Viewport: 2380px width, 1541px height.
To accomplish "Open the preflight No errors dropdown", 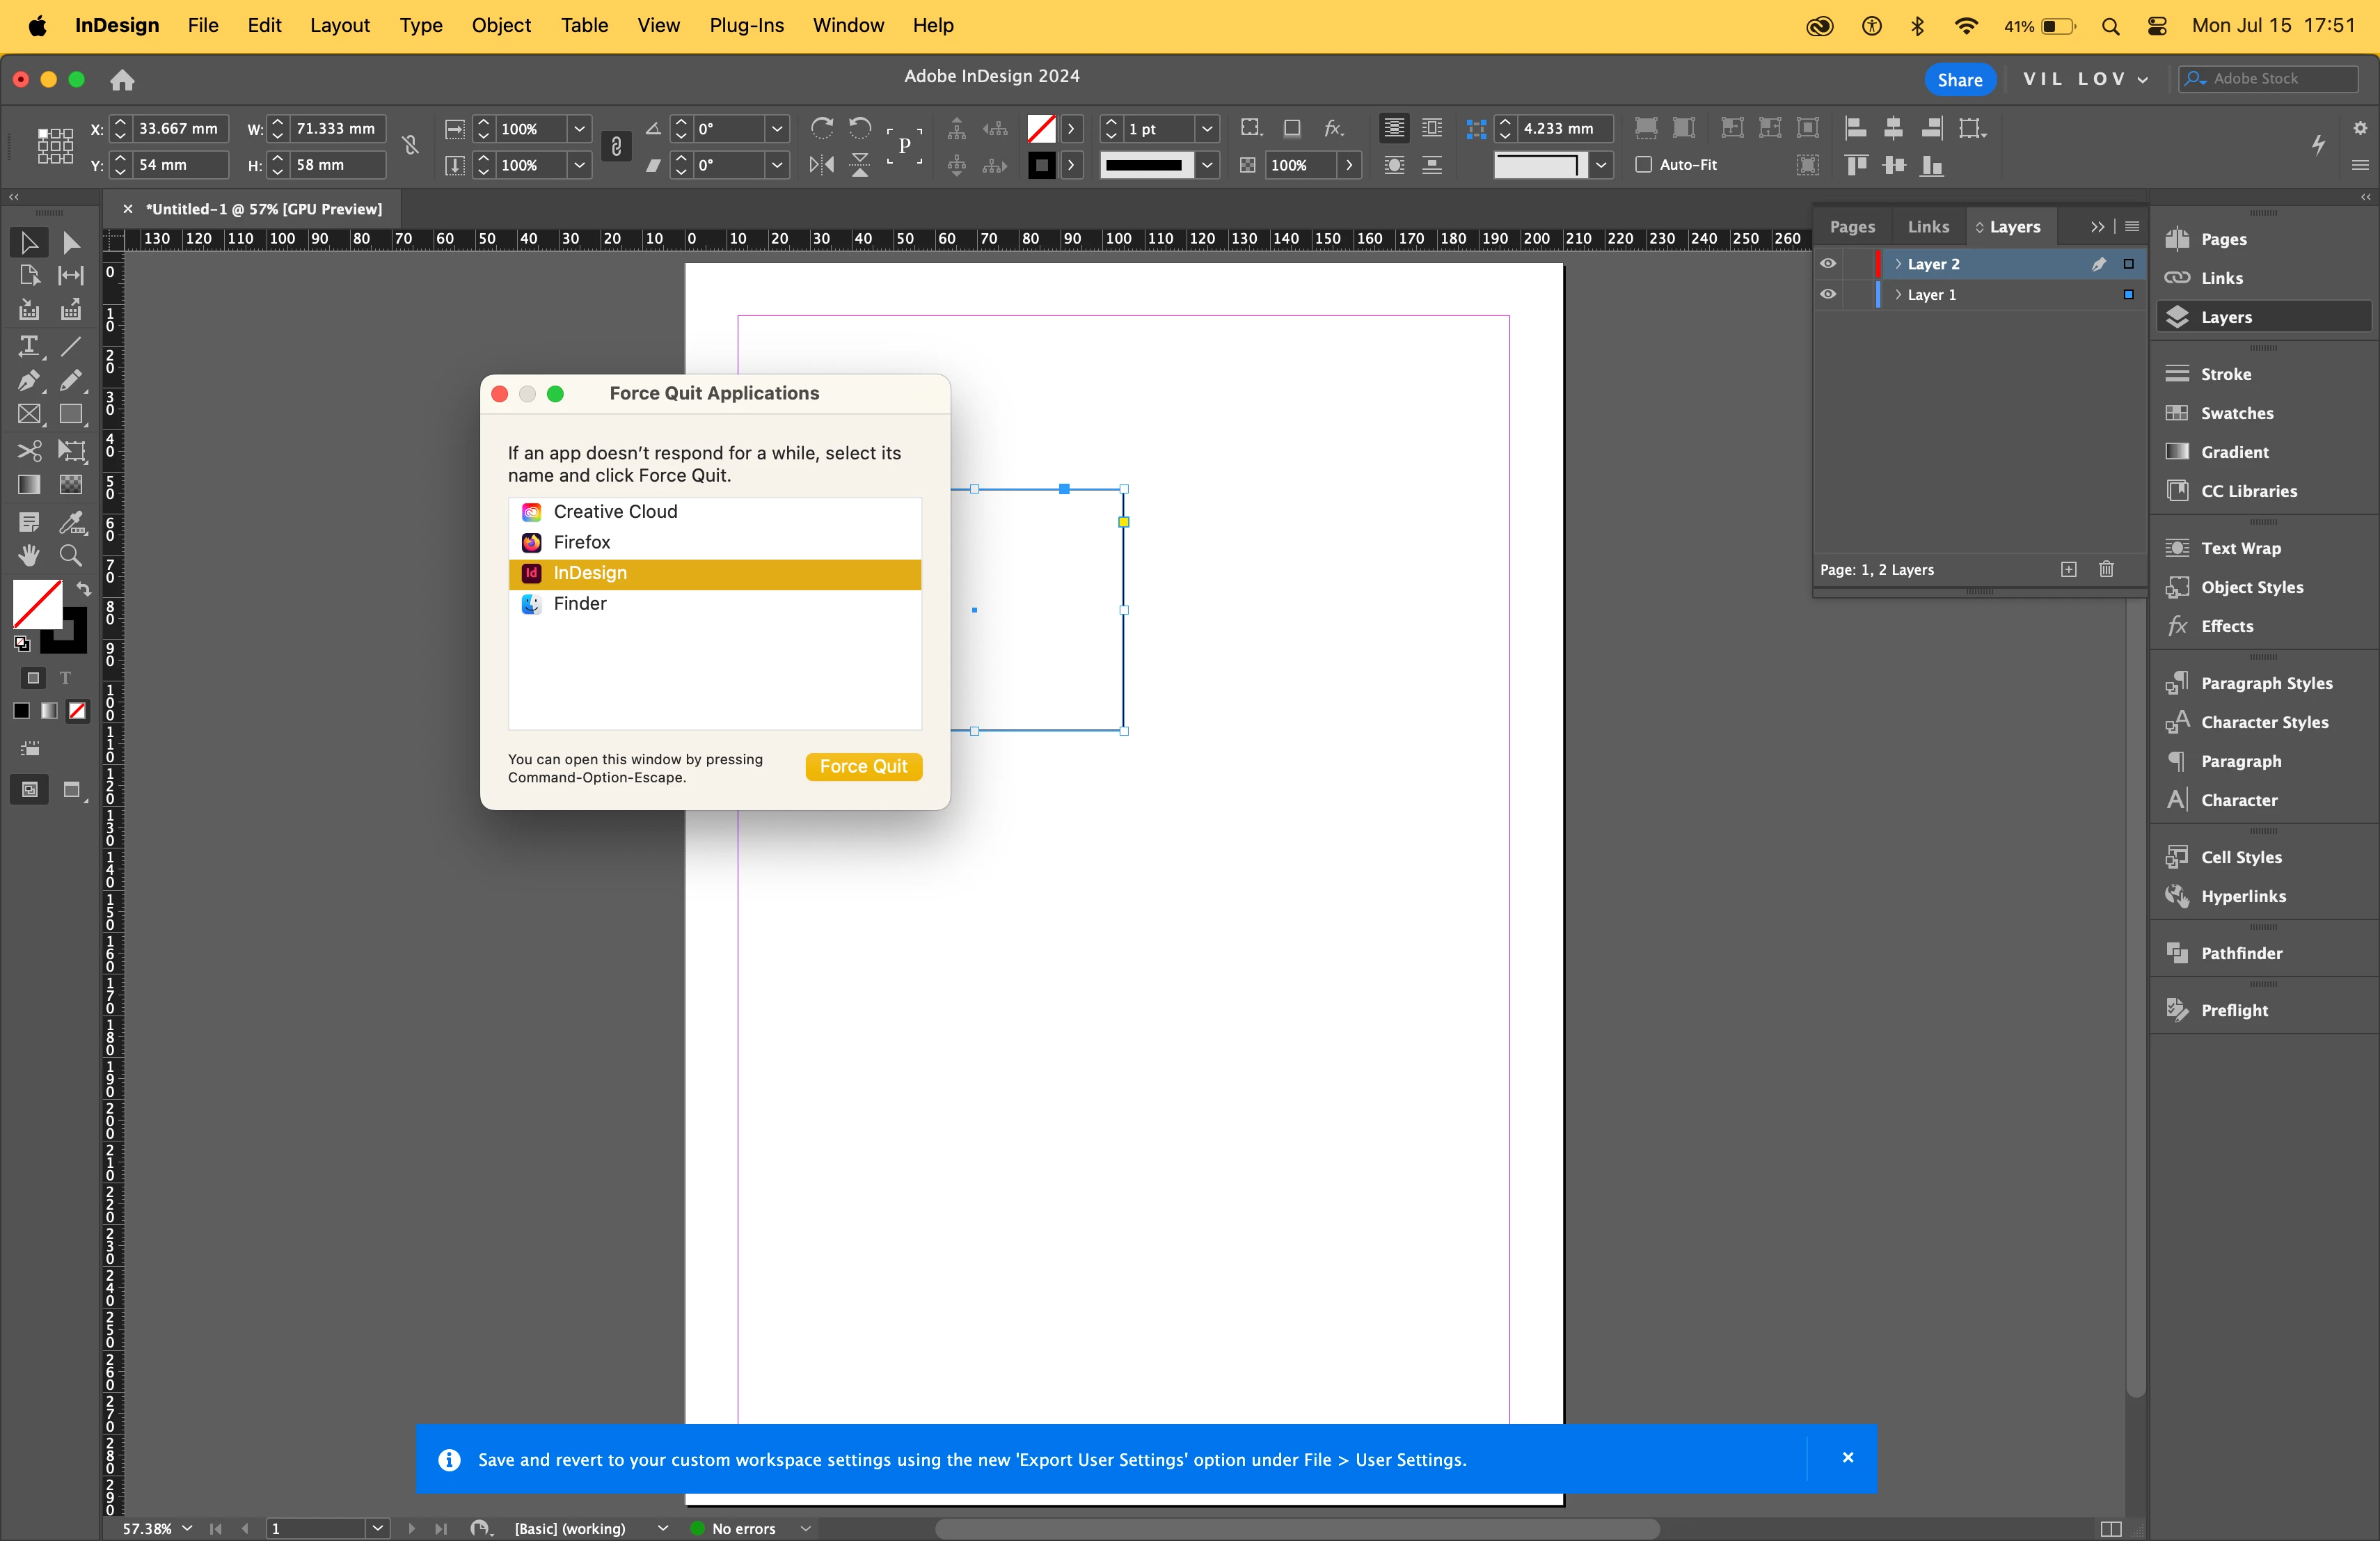I will [x=805, y=1528].
